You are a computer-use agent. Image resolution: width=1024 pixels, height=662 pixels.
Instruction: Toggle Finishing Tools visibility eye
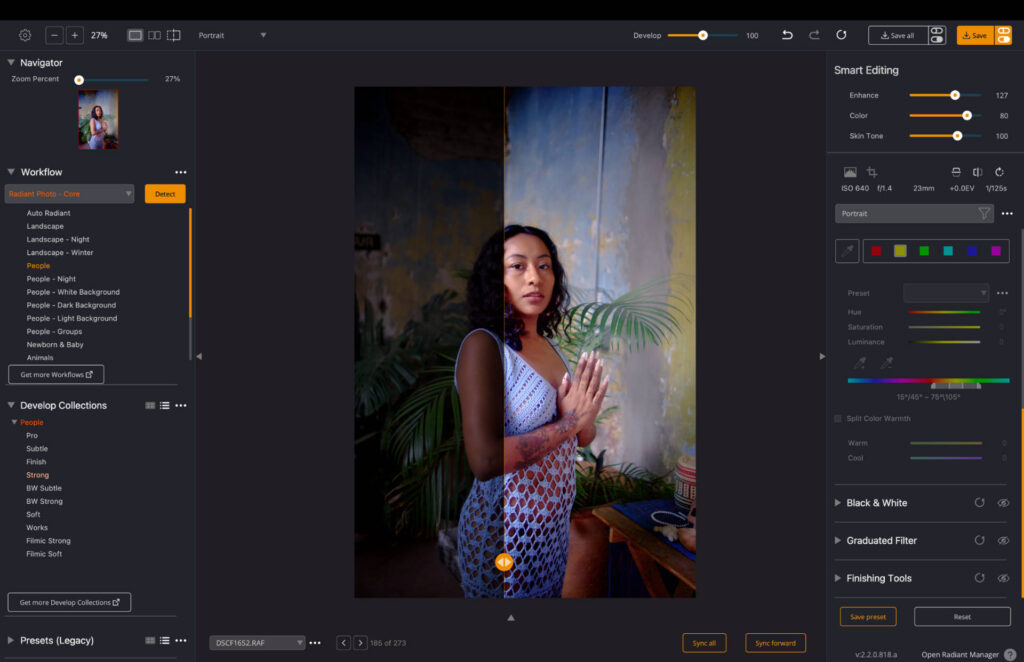coord(1004,578)
